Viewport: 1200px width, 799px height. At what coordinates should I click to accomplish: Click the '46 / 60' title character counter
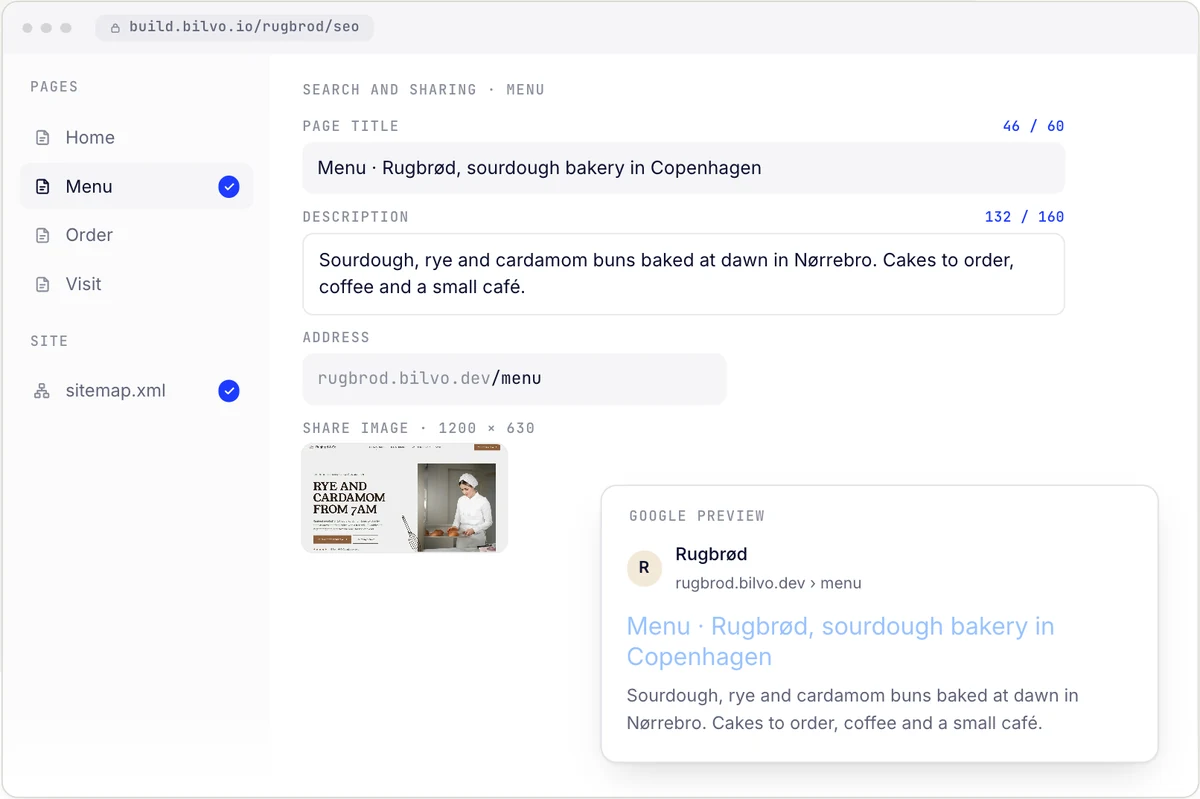1033,126
